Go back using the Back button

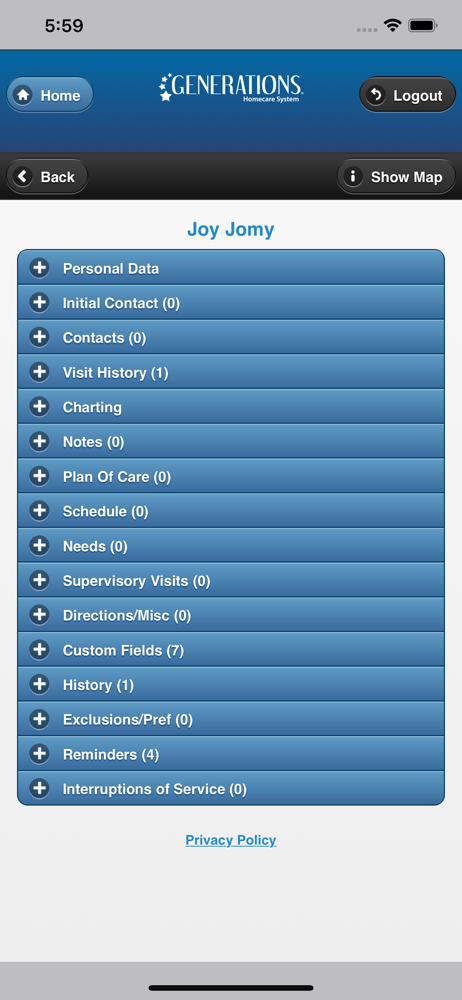pyautogui.click(x=47, y=177)
